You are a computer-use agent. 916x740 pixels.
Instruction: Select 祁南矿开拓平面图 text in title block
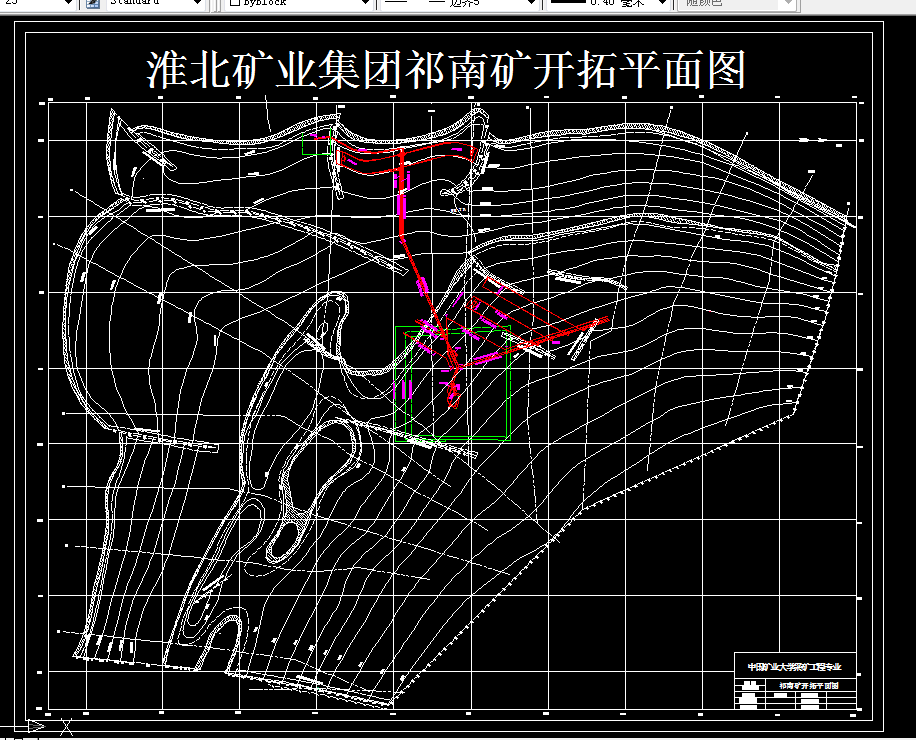point(807,684)
